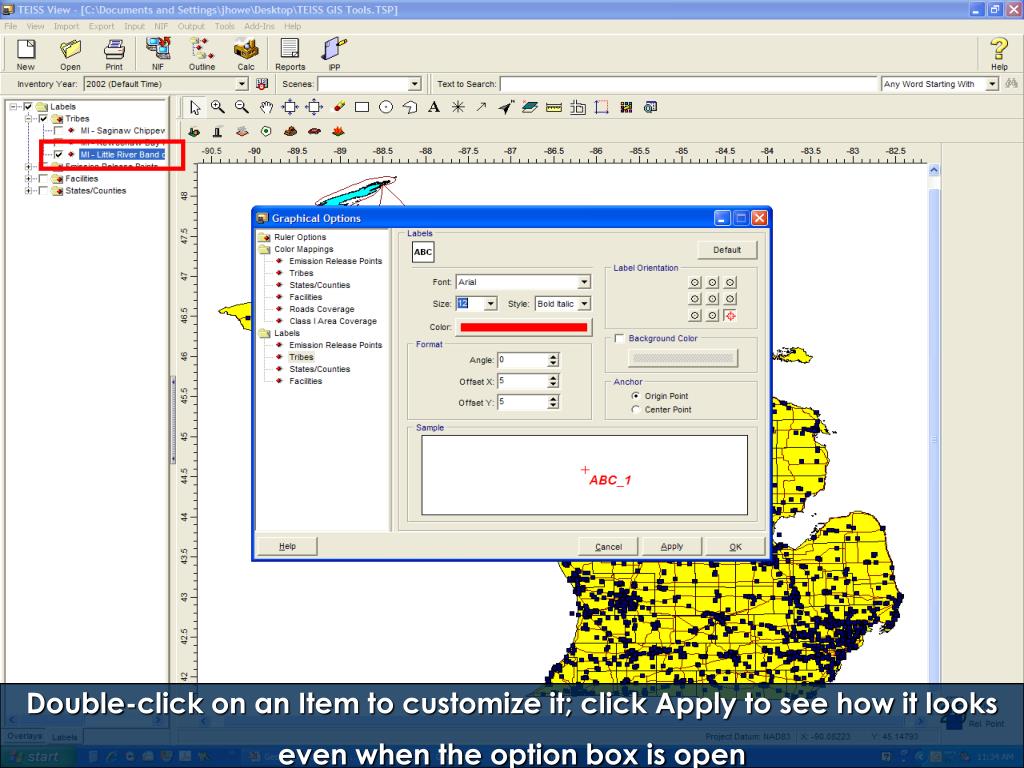Open Help with the question mark icon

click(x=999, y=54)
